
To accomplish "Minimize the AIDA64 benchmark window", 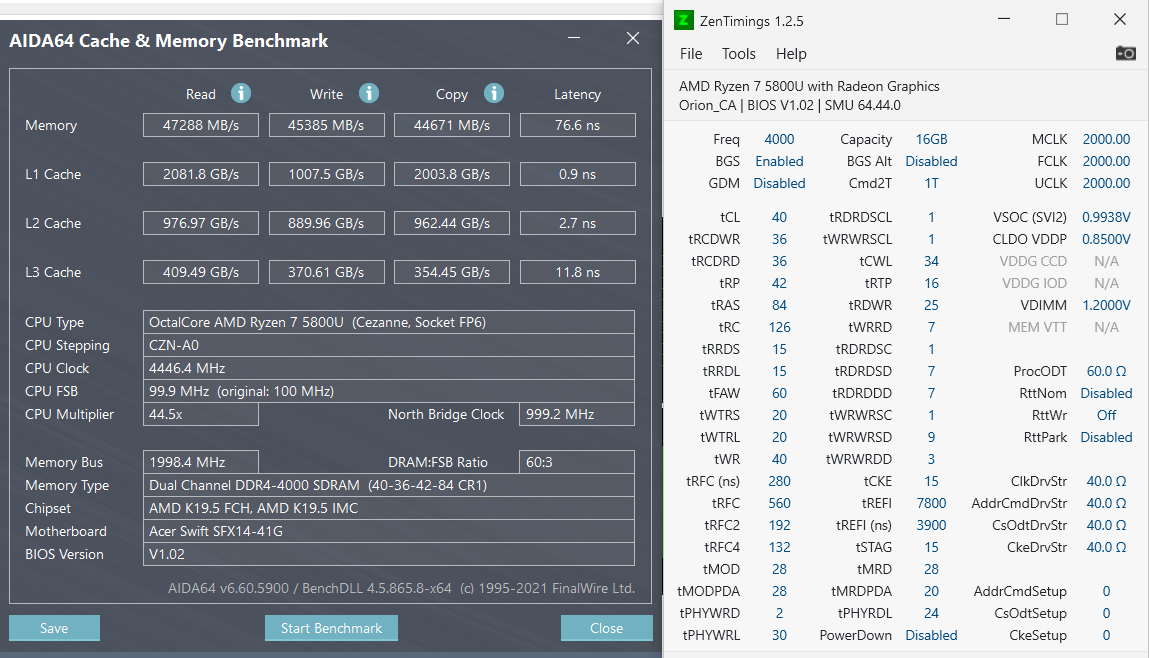I will point(574,38).
